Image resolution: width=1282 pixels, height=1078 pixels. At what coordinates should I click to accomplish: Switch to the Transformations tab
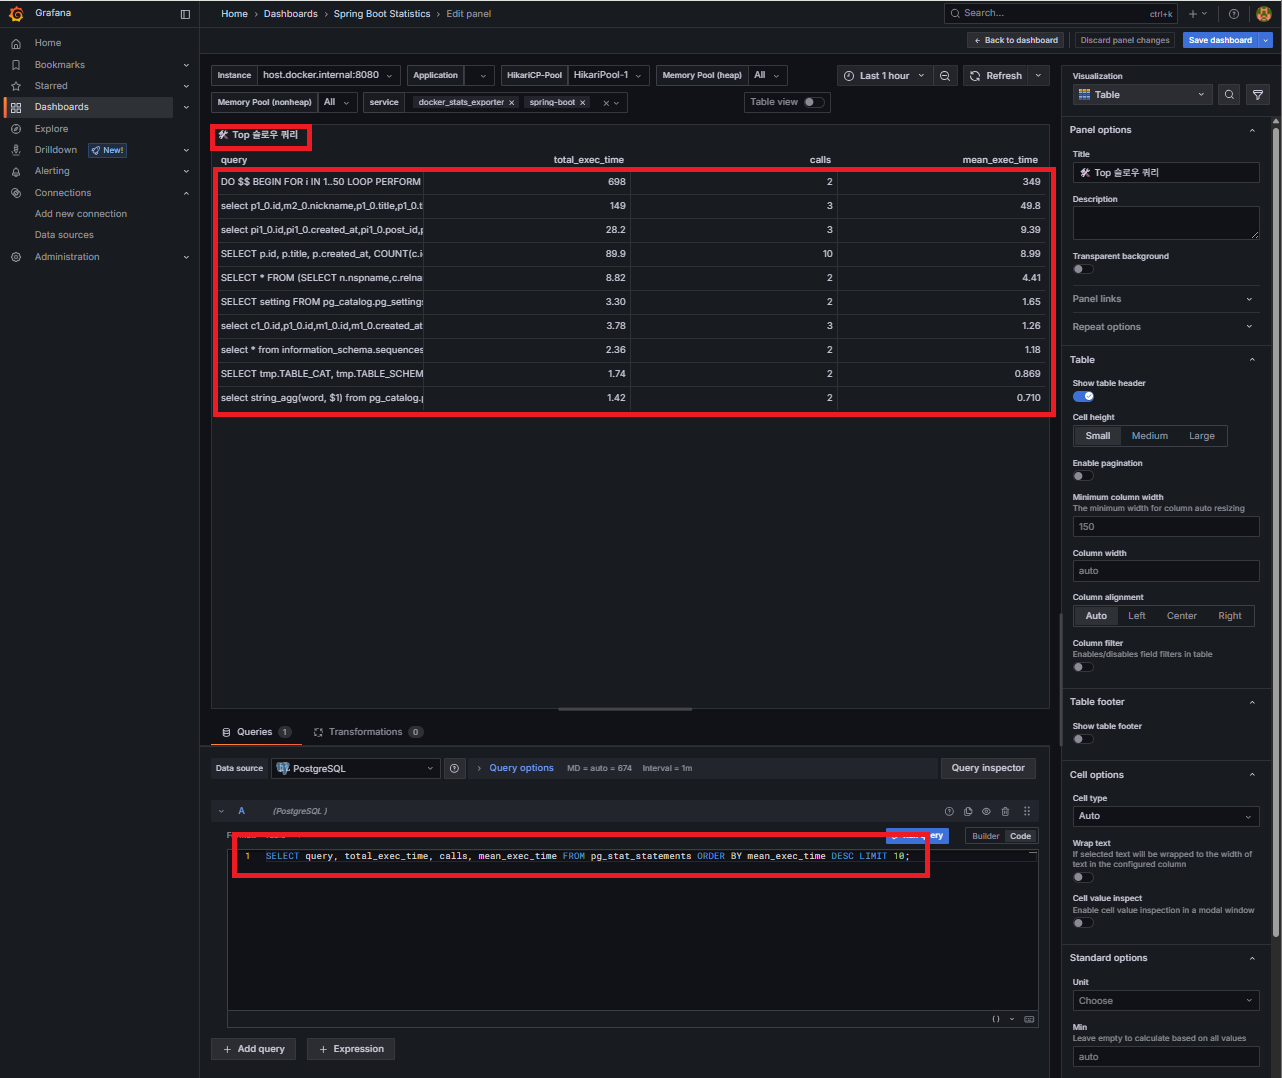[x=368, y=732]
